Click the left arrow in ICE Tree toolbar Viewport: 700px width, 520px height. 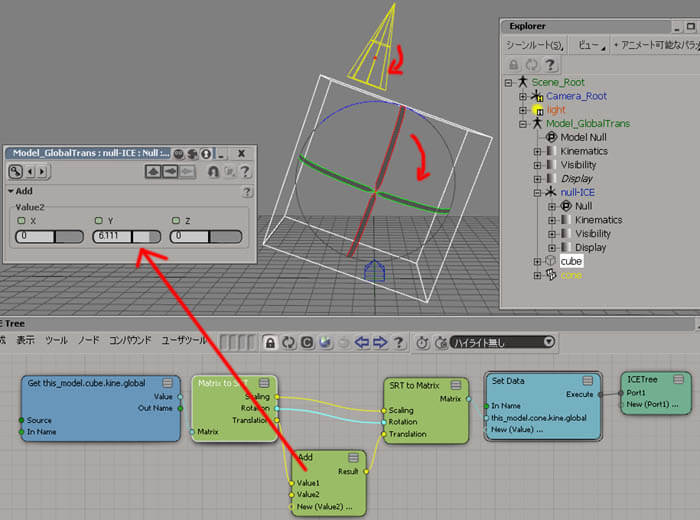point(363,342)
